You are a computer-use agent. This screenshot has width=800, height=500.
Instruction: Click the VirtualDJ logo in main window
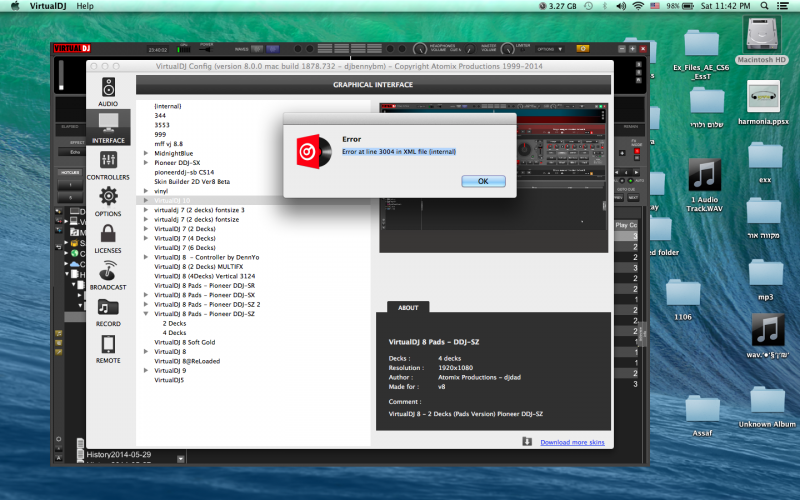pos(72,48)
